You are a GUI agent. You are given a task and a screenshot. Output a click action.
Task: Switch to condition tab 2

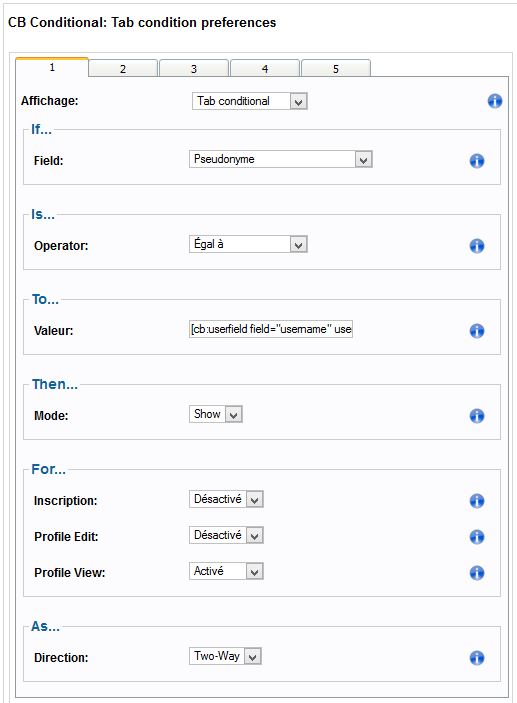(x=123, y=69)
